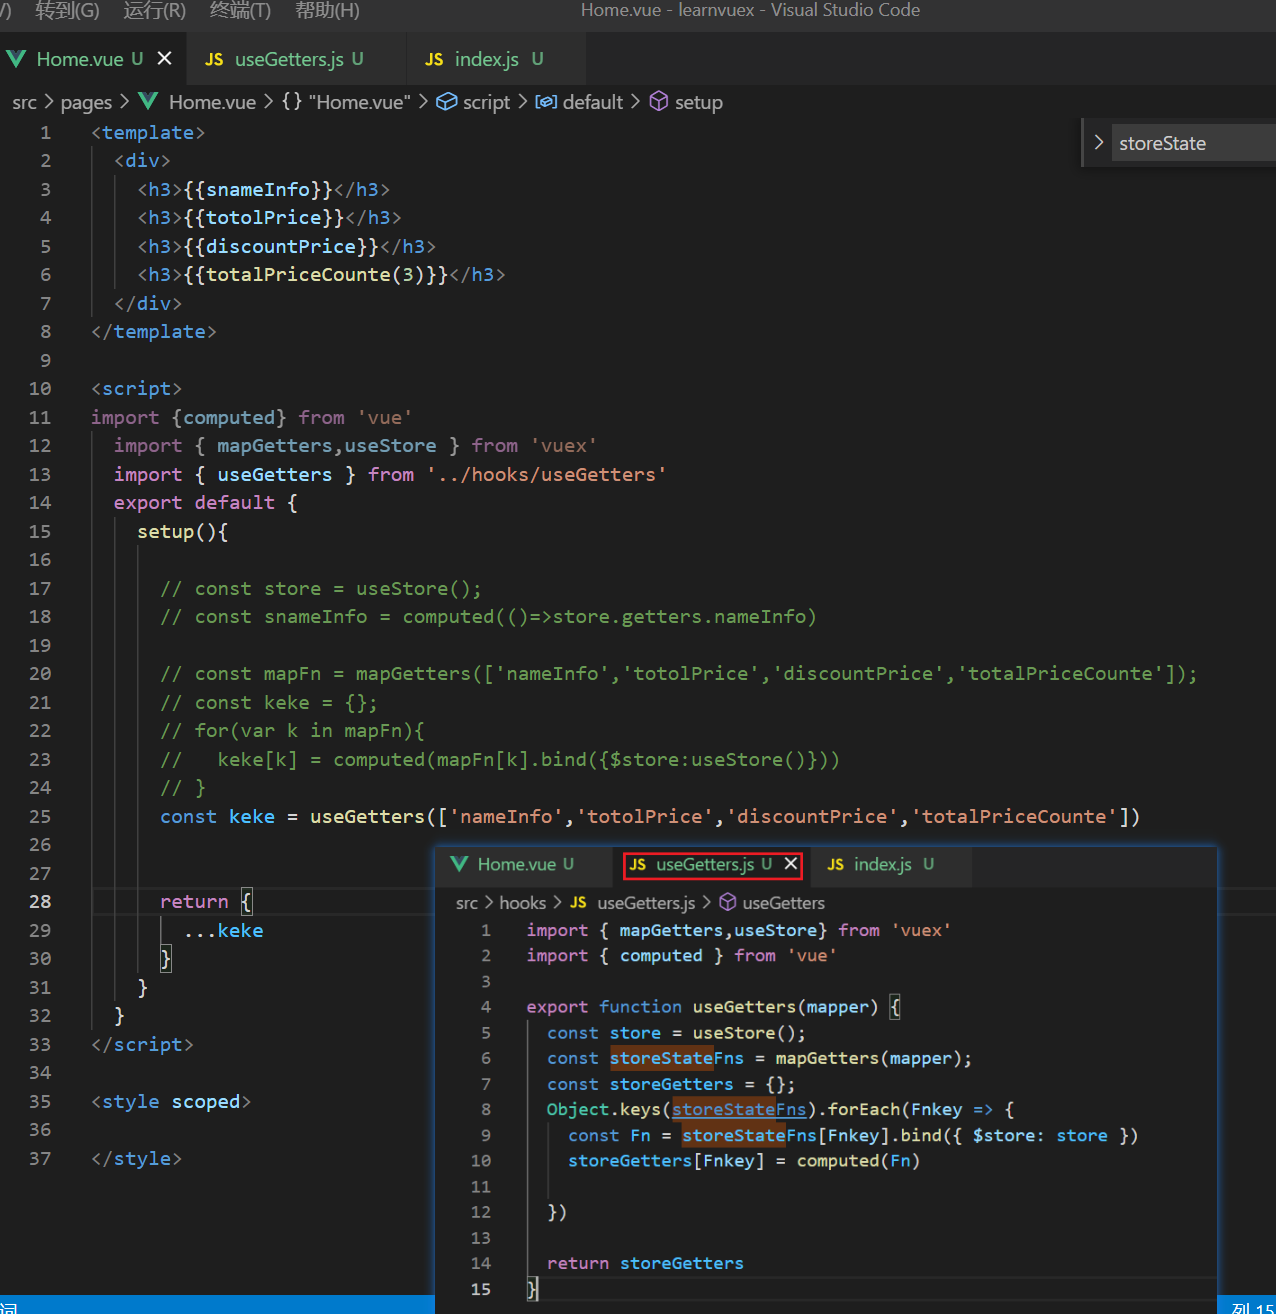This screenshot has height=1314, width=1276.
Task: Click 'computed(Fn)' in inset editor
Action: coord(858,1161)
